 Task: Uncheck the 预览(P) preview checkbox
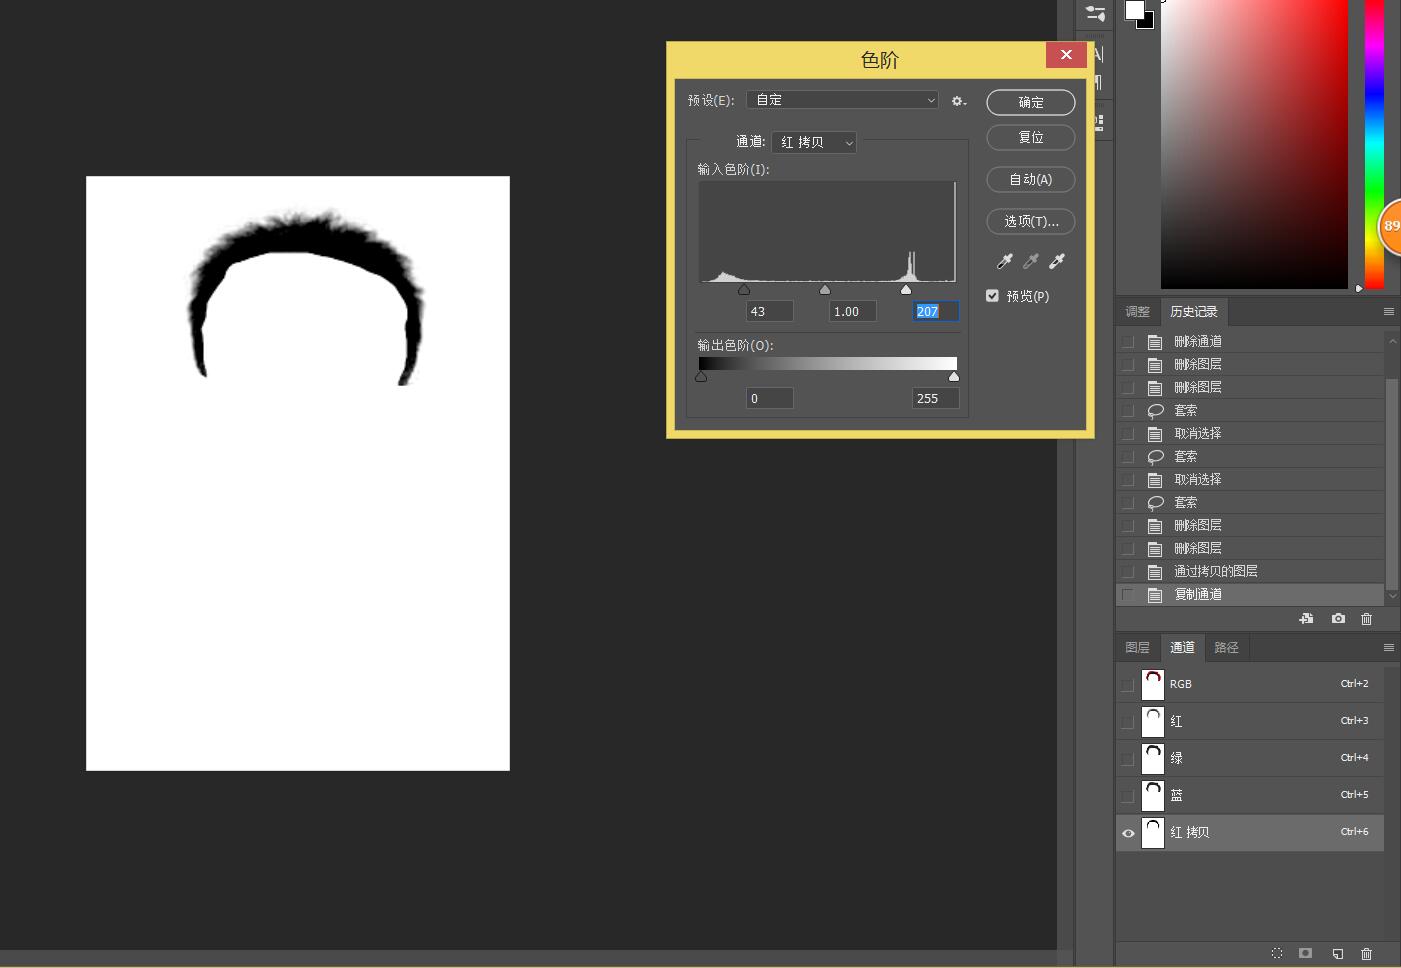(992, 296)
